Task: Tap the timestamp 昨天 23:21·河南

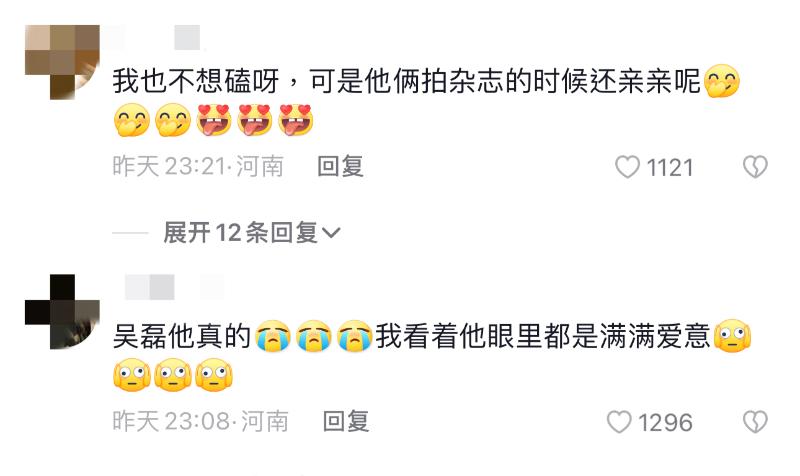Action: 198,166
